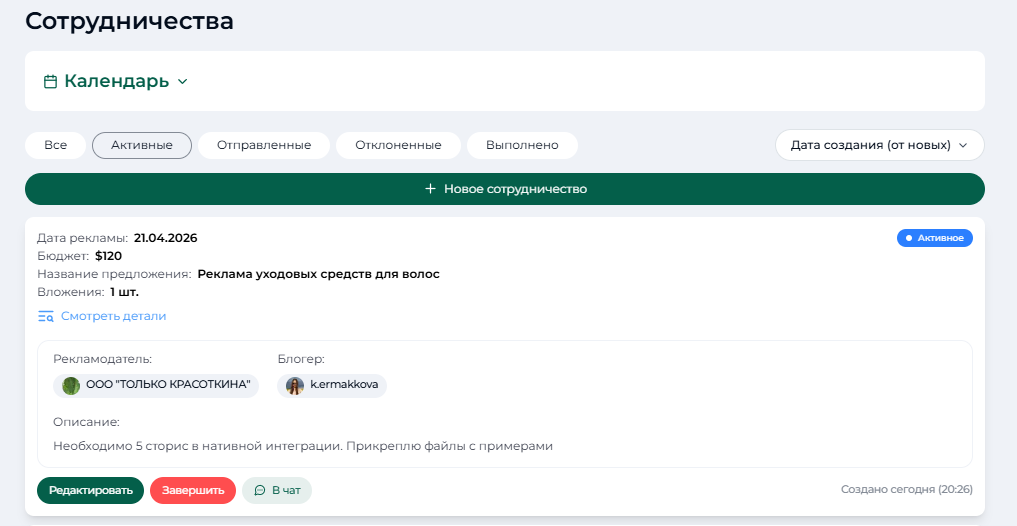Click the Редактировать button
Image resolution: width=1017 pixels, height=526 pixels.
90,490
